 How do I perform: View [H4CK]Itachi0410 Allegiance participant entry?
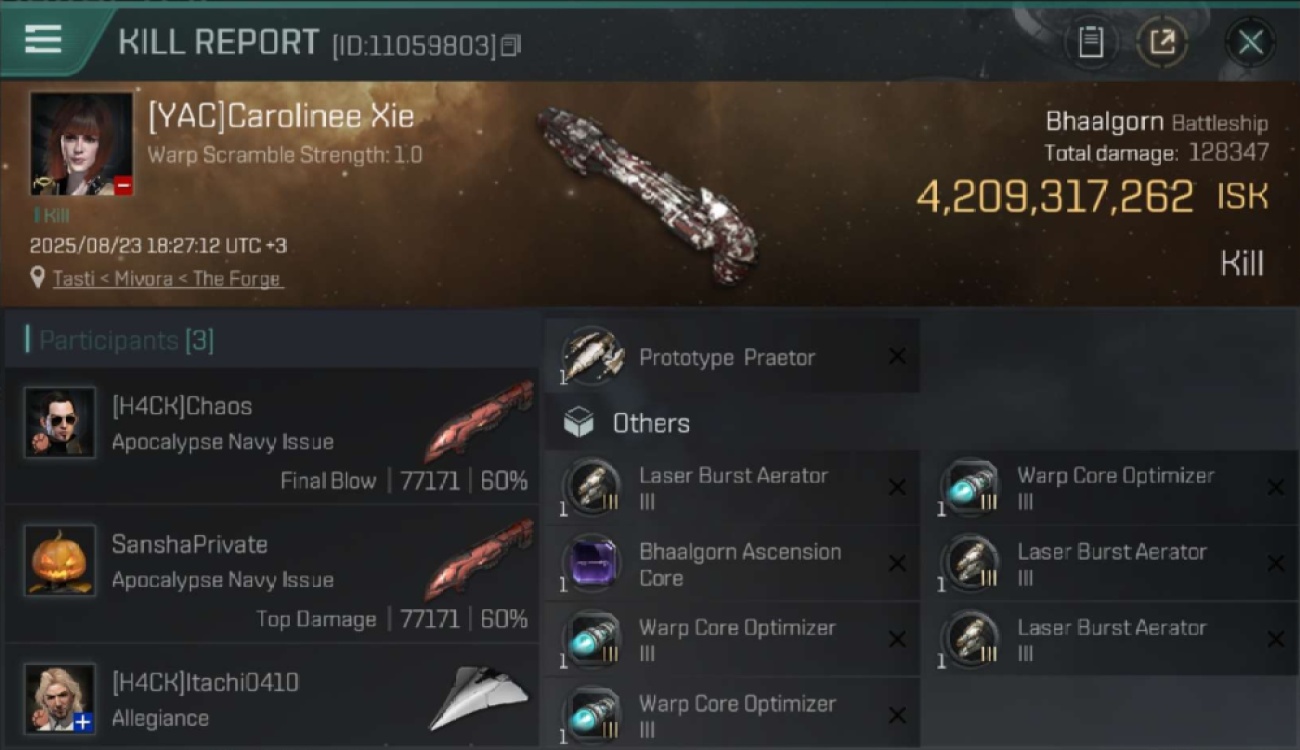(271, 698)
